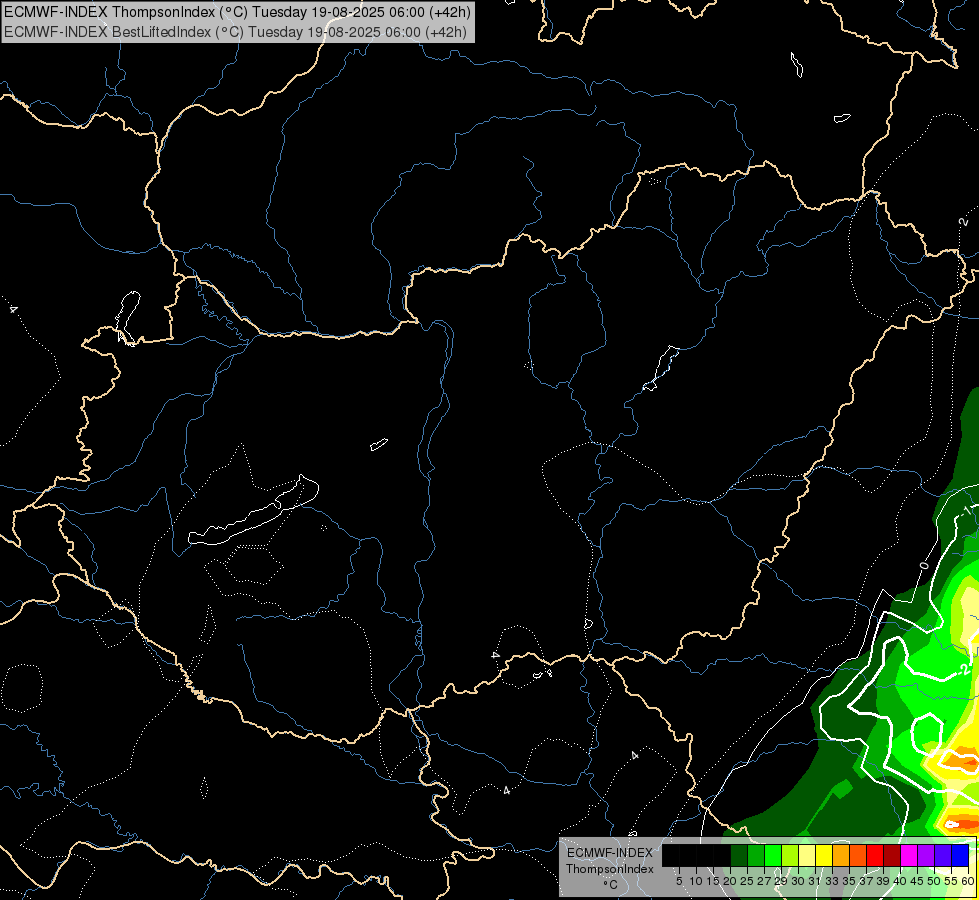Click the medium green 25–27 legend swatch
979x900 pixels.
756,855
